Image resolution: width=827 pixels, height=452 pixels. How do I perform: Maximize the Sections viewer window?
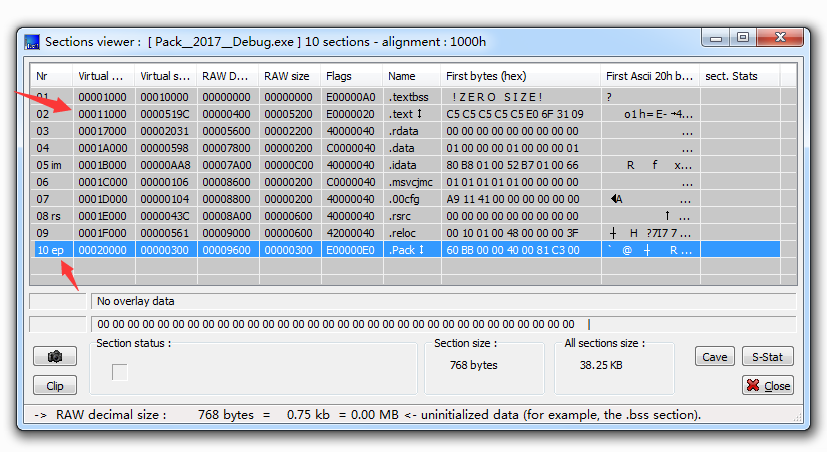pyautogui.click(x=743, y=38)
